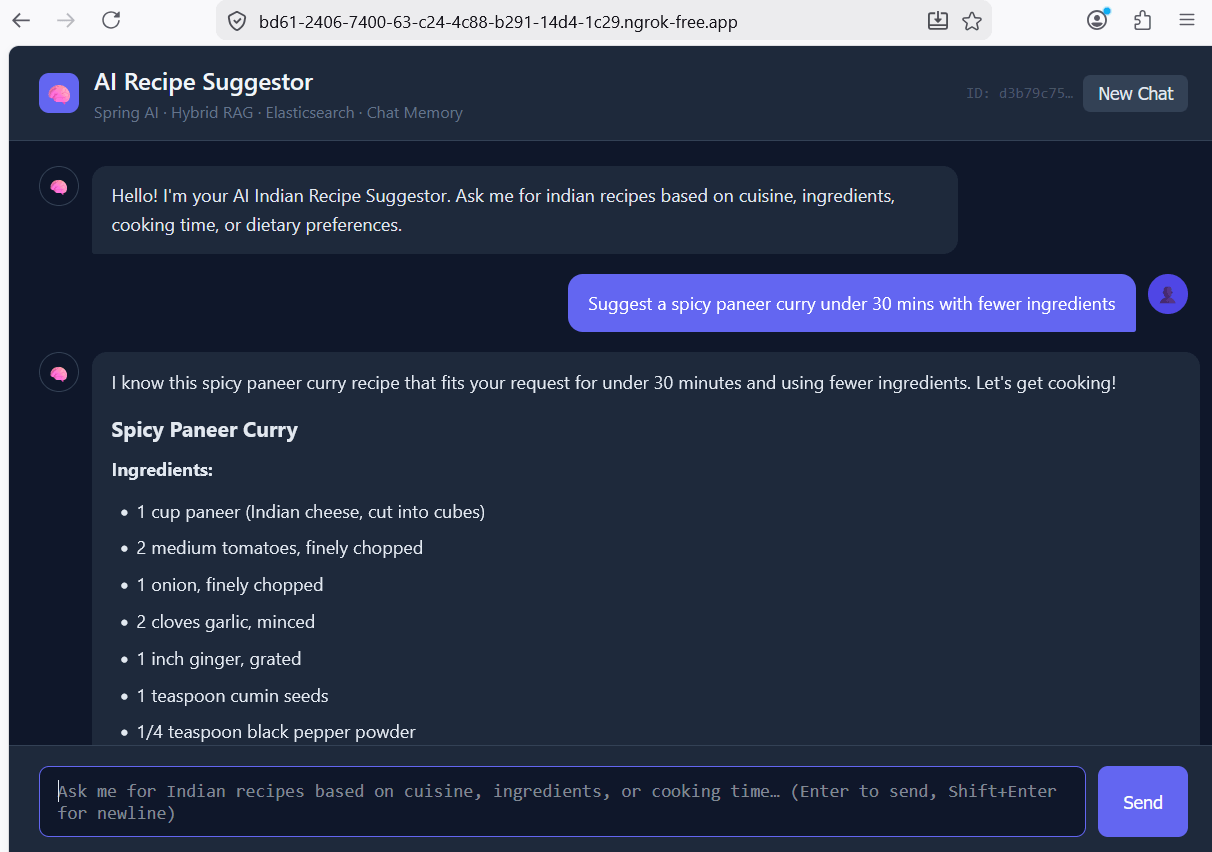Go back using browser back arrow
Screen dimensions: 1212x852
(x=21, y=20)
